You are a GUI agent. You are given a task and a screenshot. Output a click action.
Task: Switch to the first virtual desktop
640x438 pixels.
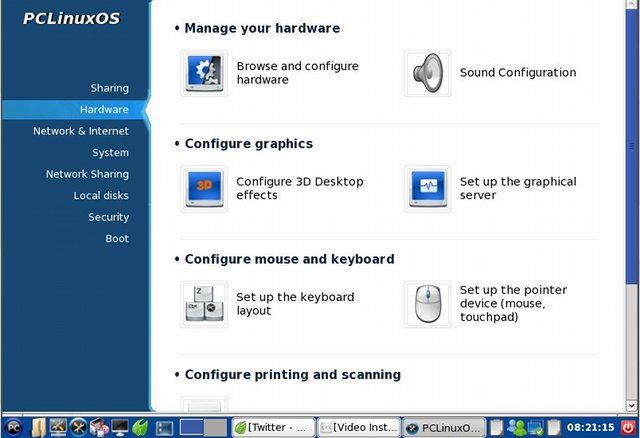pyautogui.click(x=191, y=428)
